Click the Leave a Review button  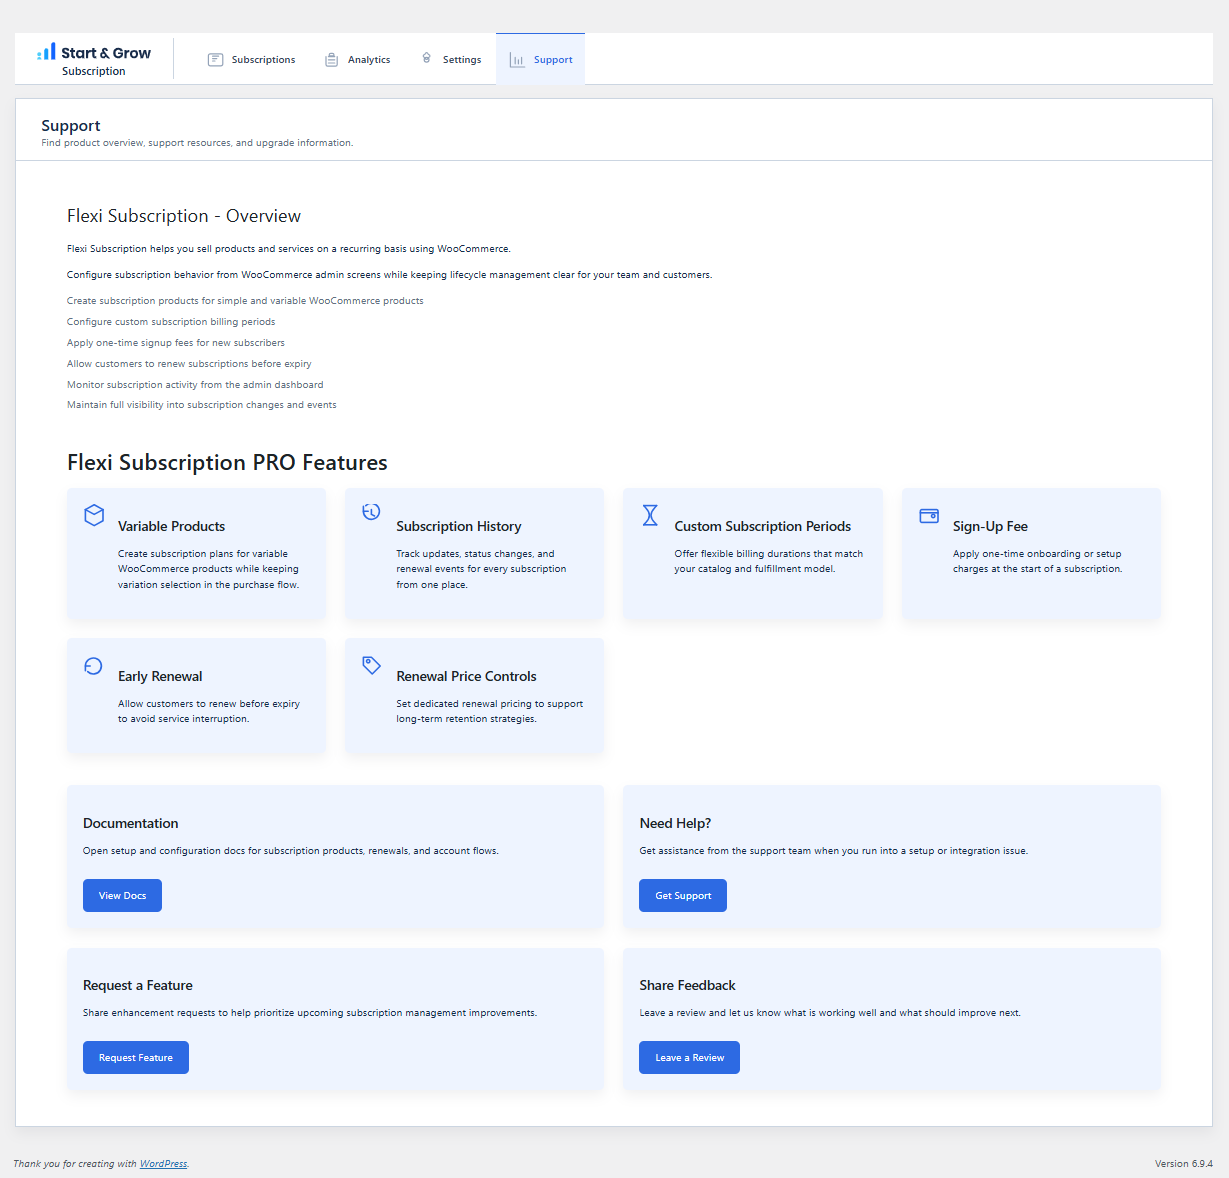(689, 1058)
